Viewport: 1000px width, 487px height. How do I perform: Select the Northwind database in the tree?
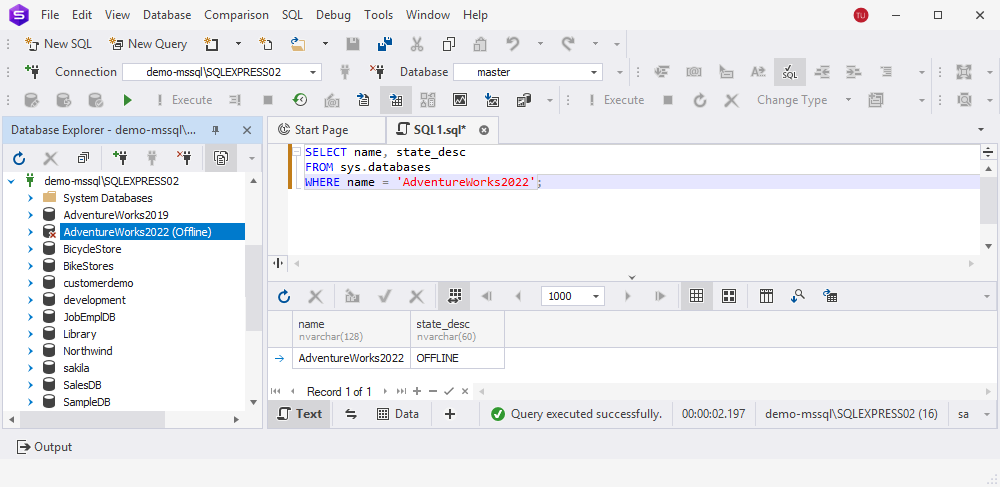(x=88, y=351)
